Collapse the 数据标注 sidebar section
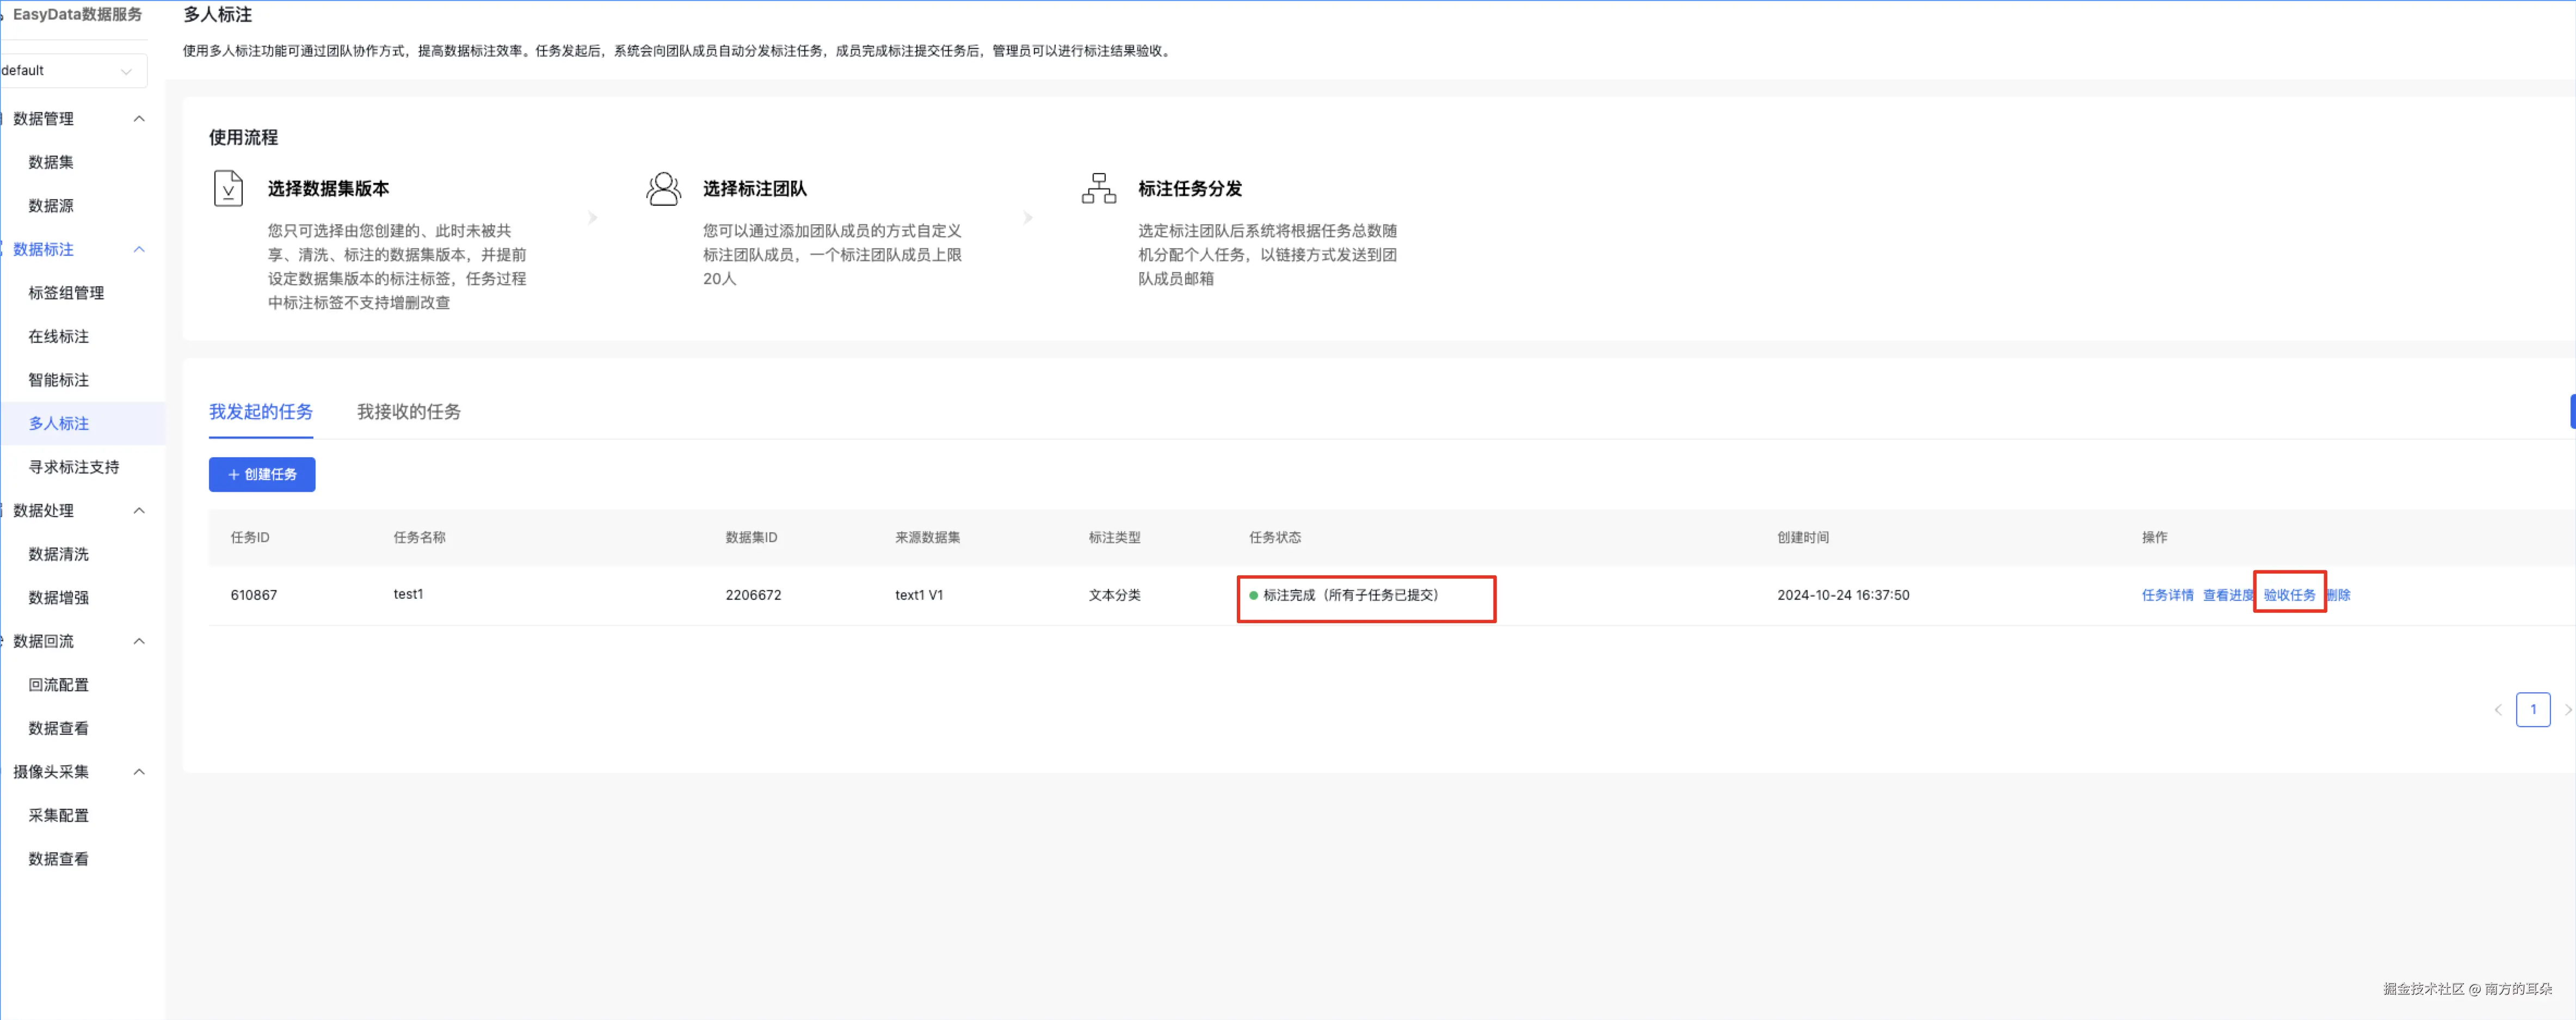The width and height of the screenshot is (2576, 1020). point(139,249)
